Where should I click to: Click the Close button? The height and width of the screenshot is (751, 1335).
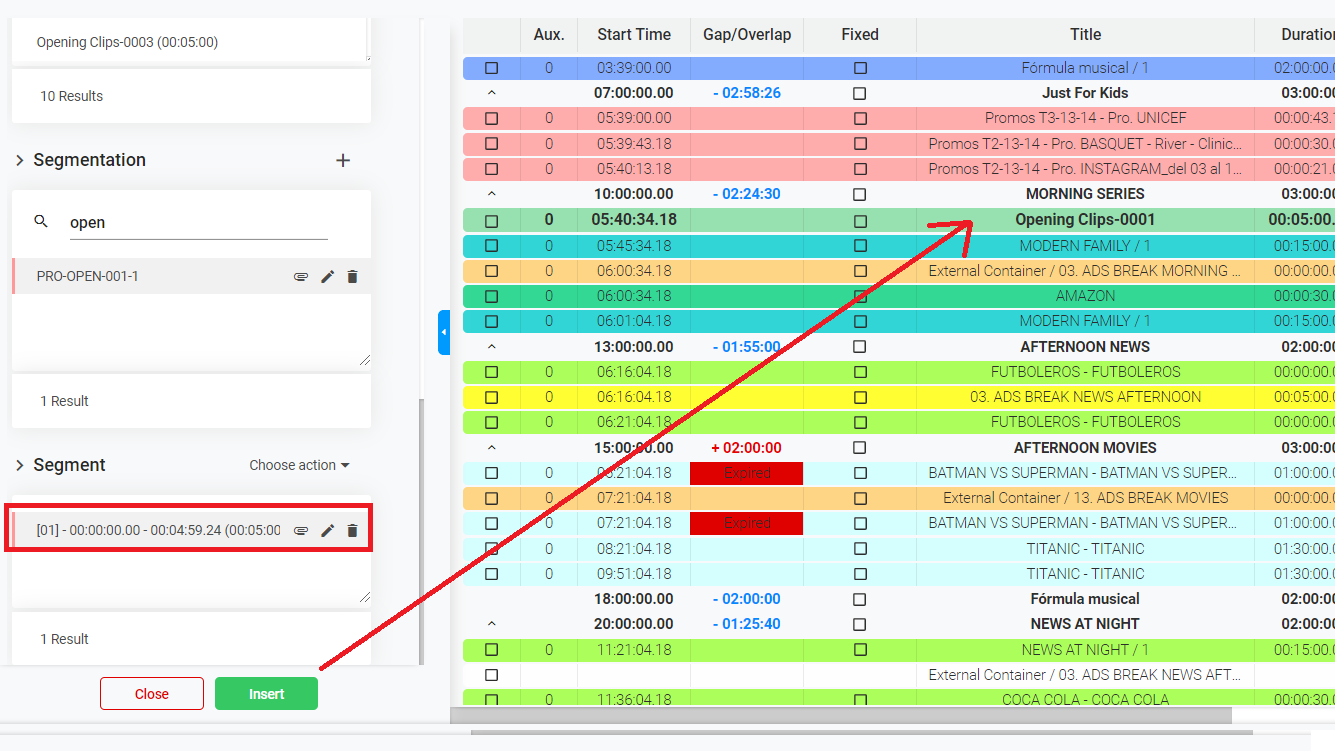(x=152, y=694)
